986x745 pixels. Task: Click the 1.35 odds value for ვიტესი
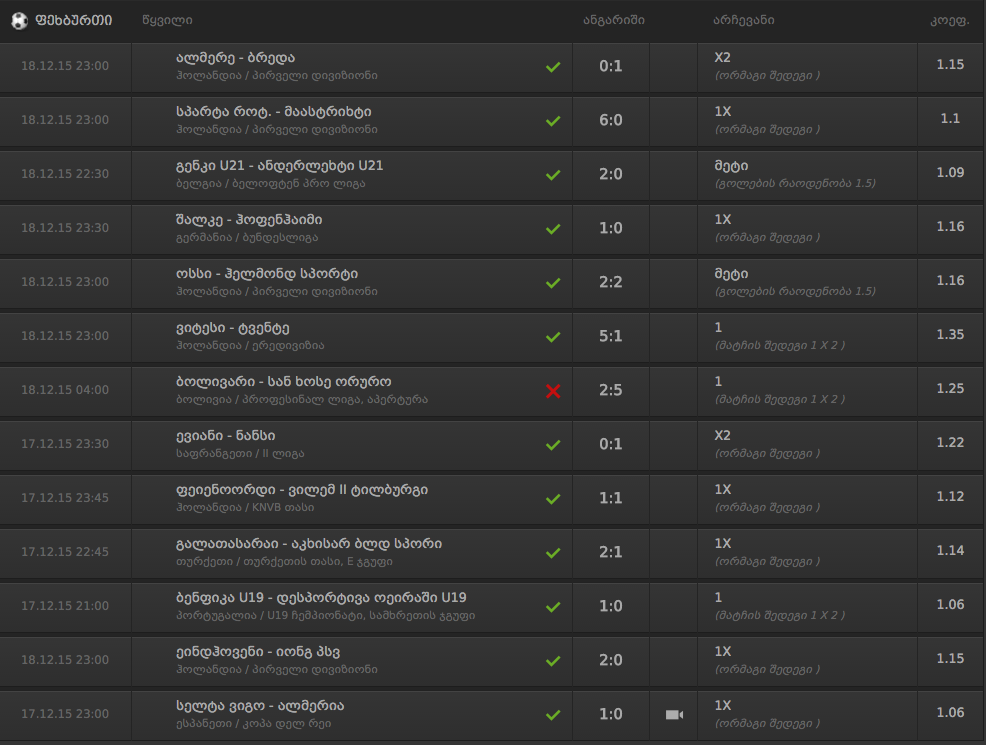click(950, 334)
